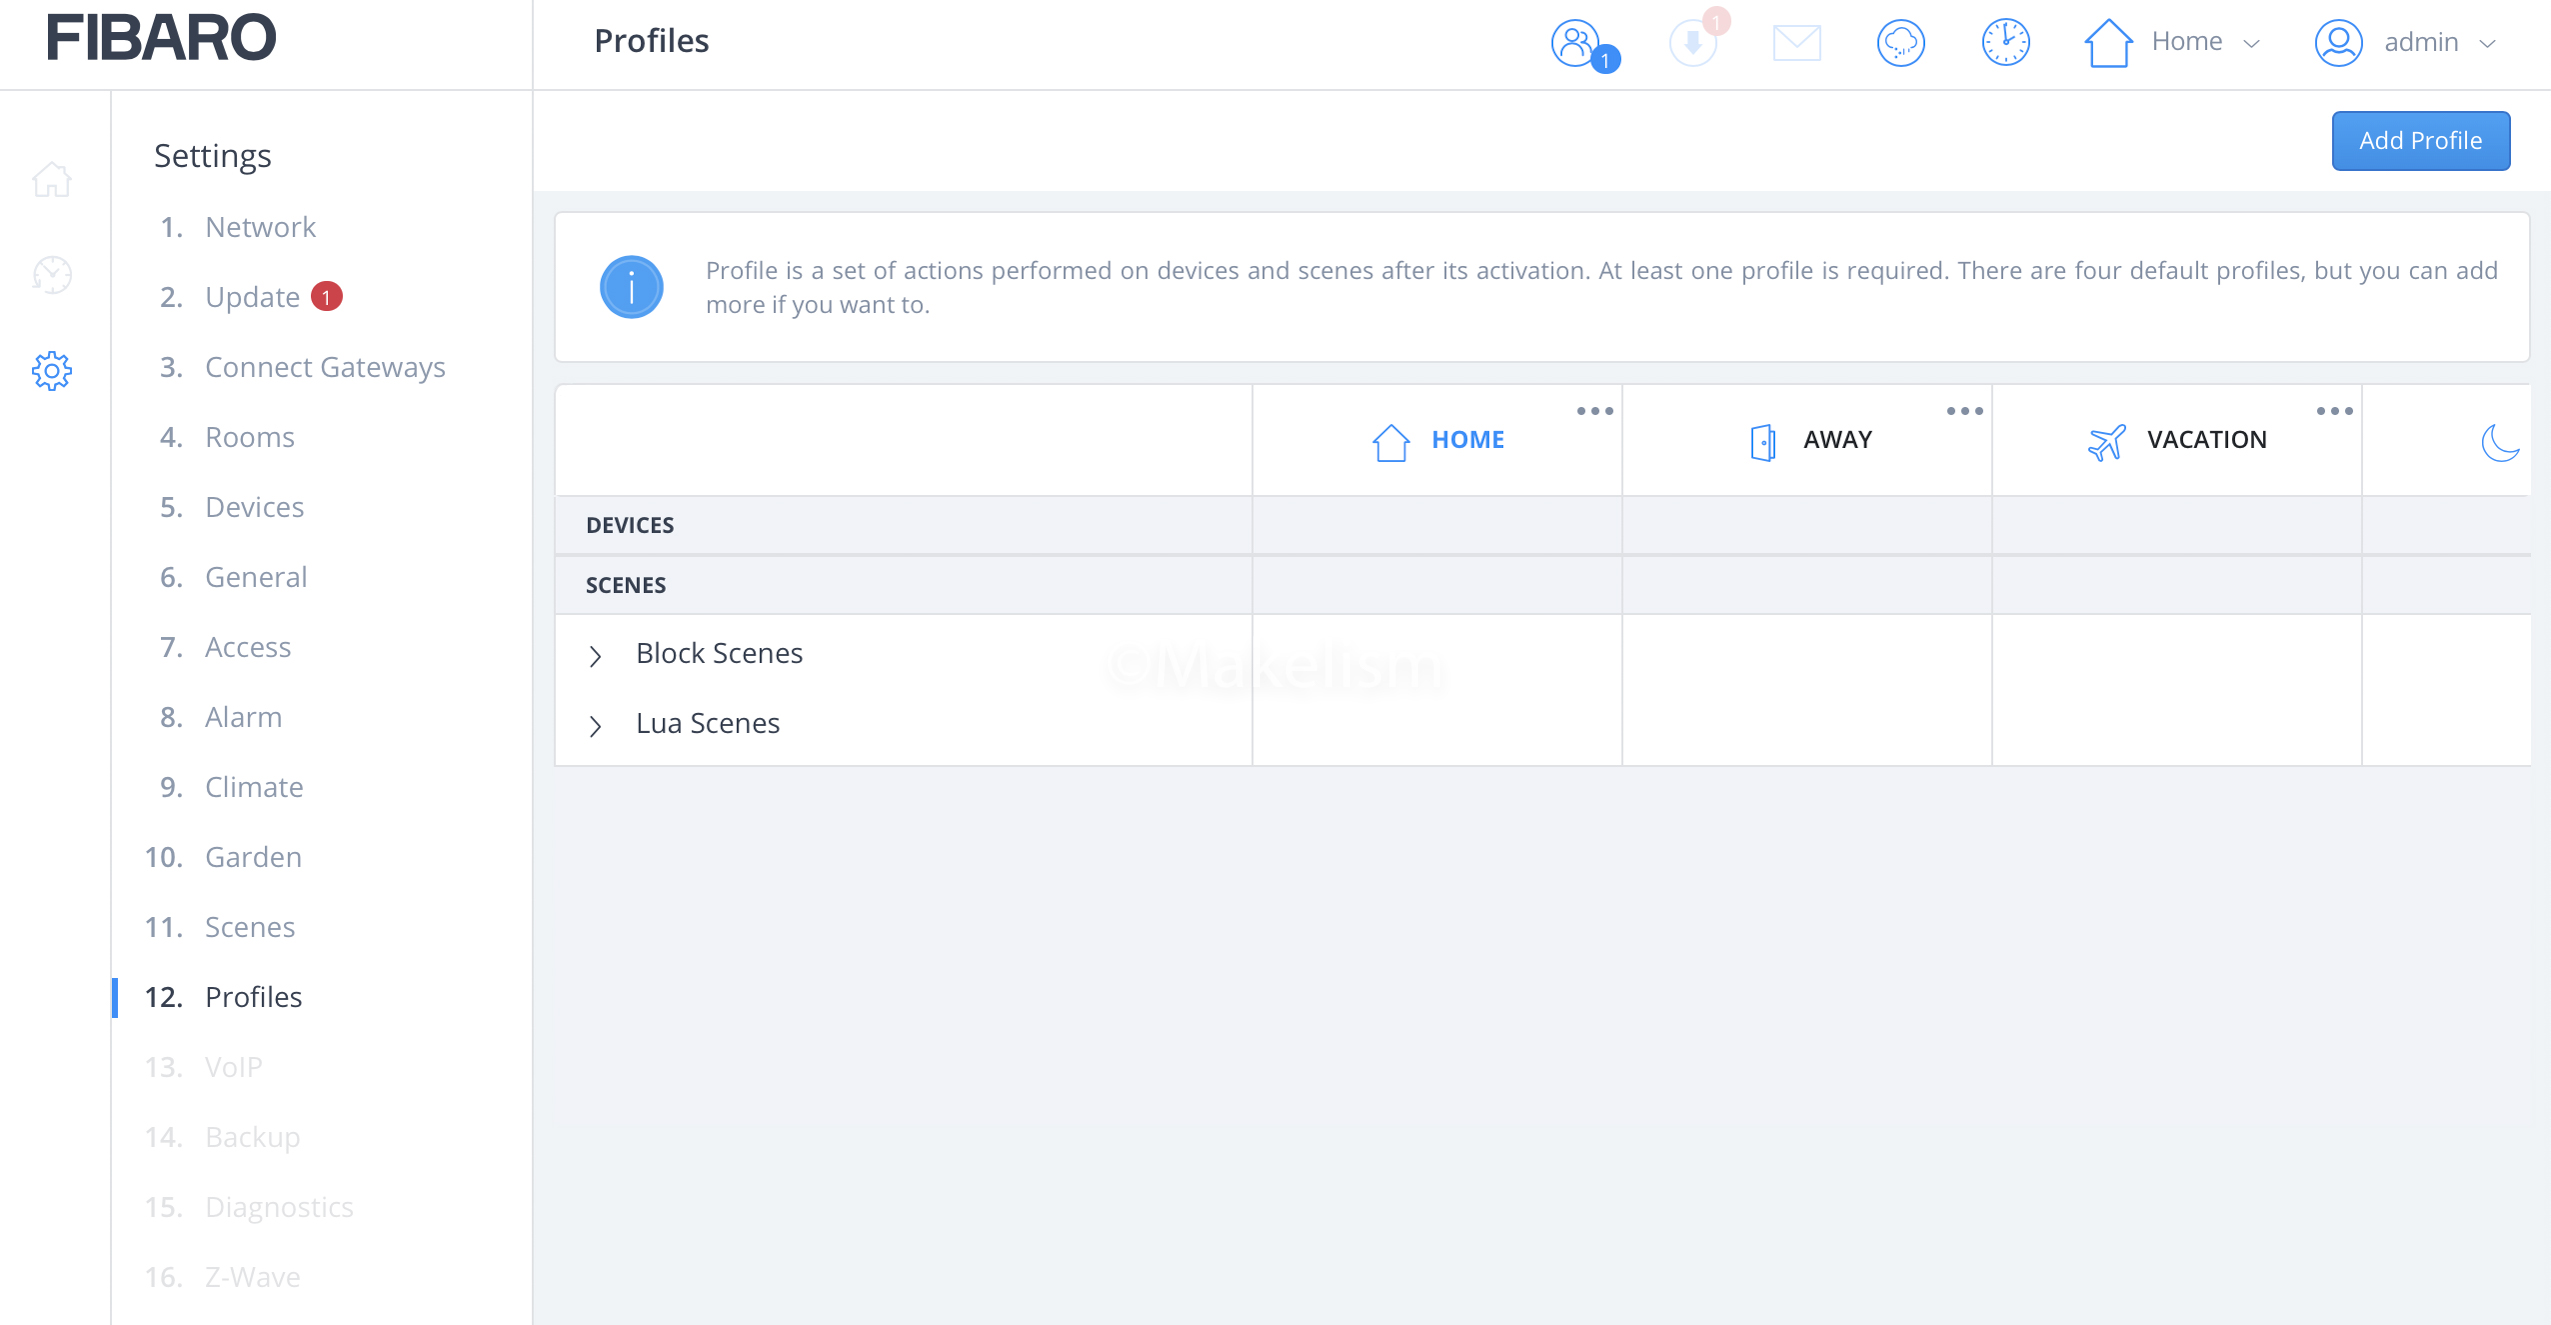Click the users icon with badge
Viewport: 2551px width, 1325px height.
click(x=1577, y=44)
